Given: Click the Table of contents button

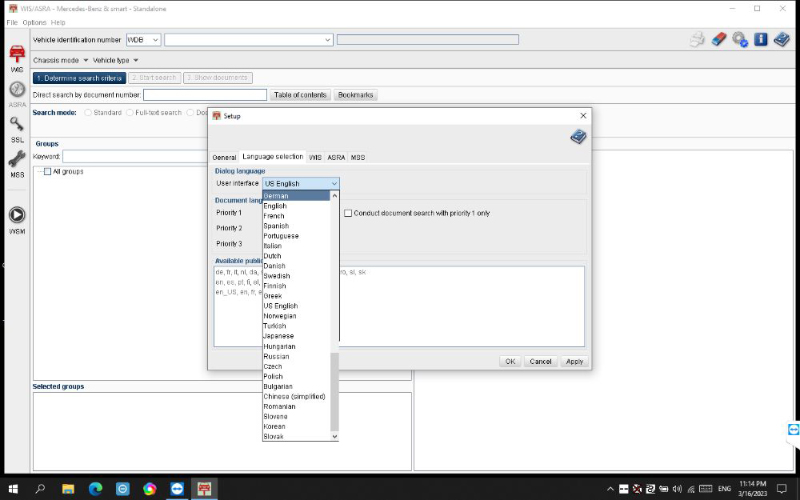Looking at the screenshot, I should coord(300,95).
